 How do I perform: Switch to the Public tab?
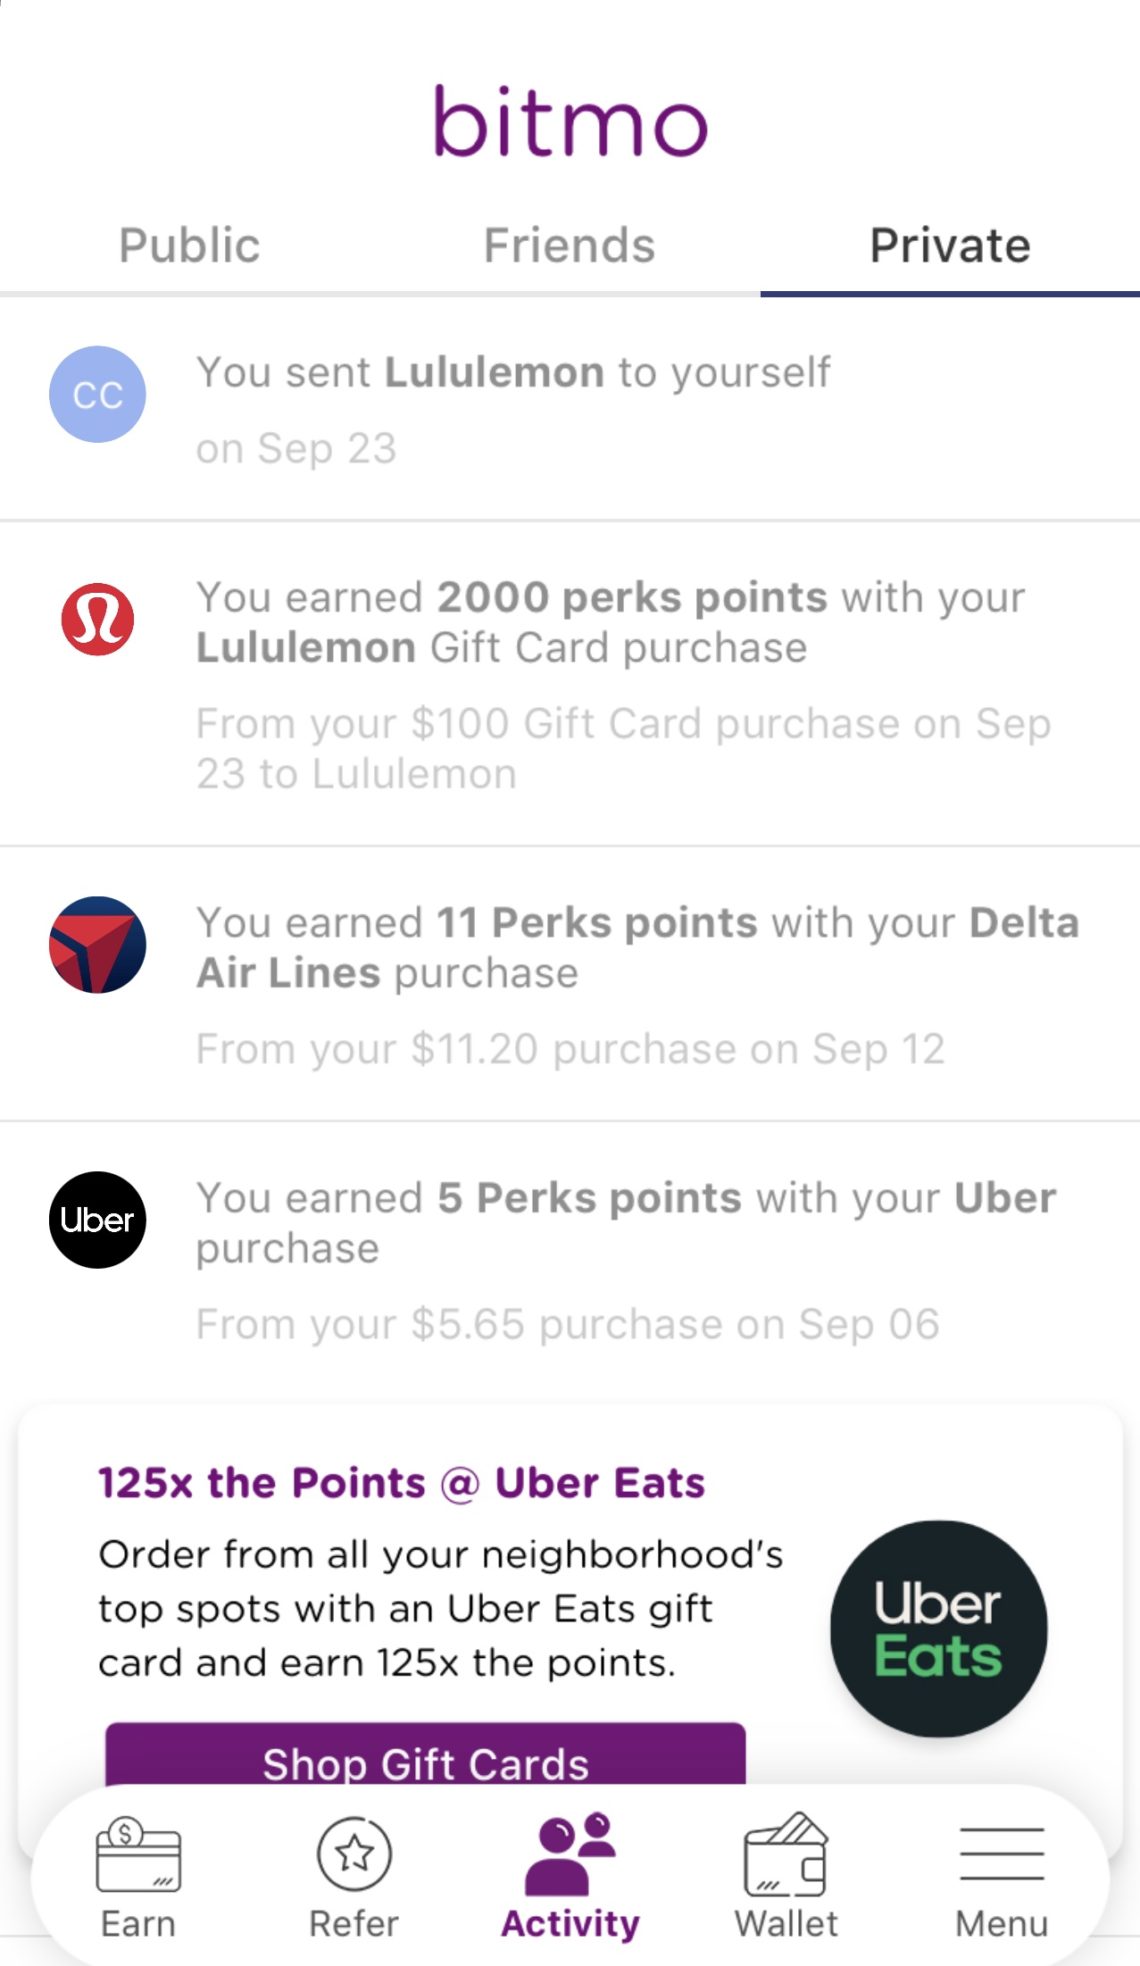coord(189,245)
